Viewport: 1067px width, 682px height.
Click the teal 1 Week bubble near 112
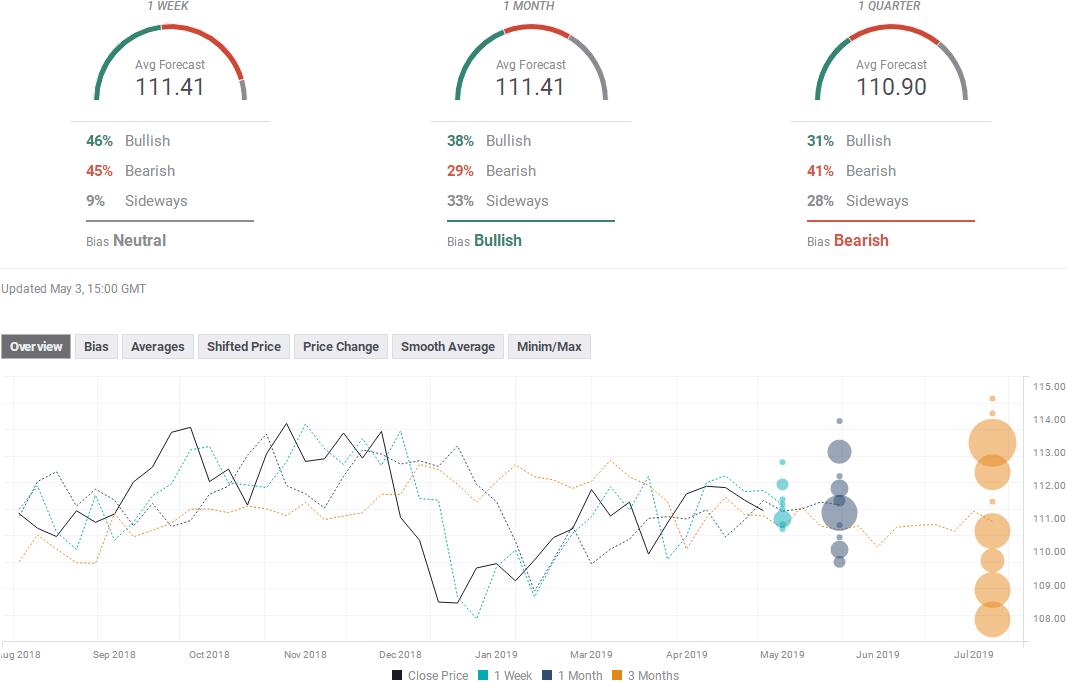(782, 485)
